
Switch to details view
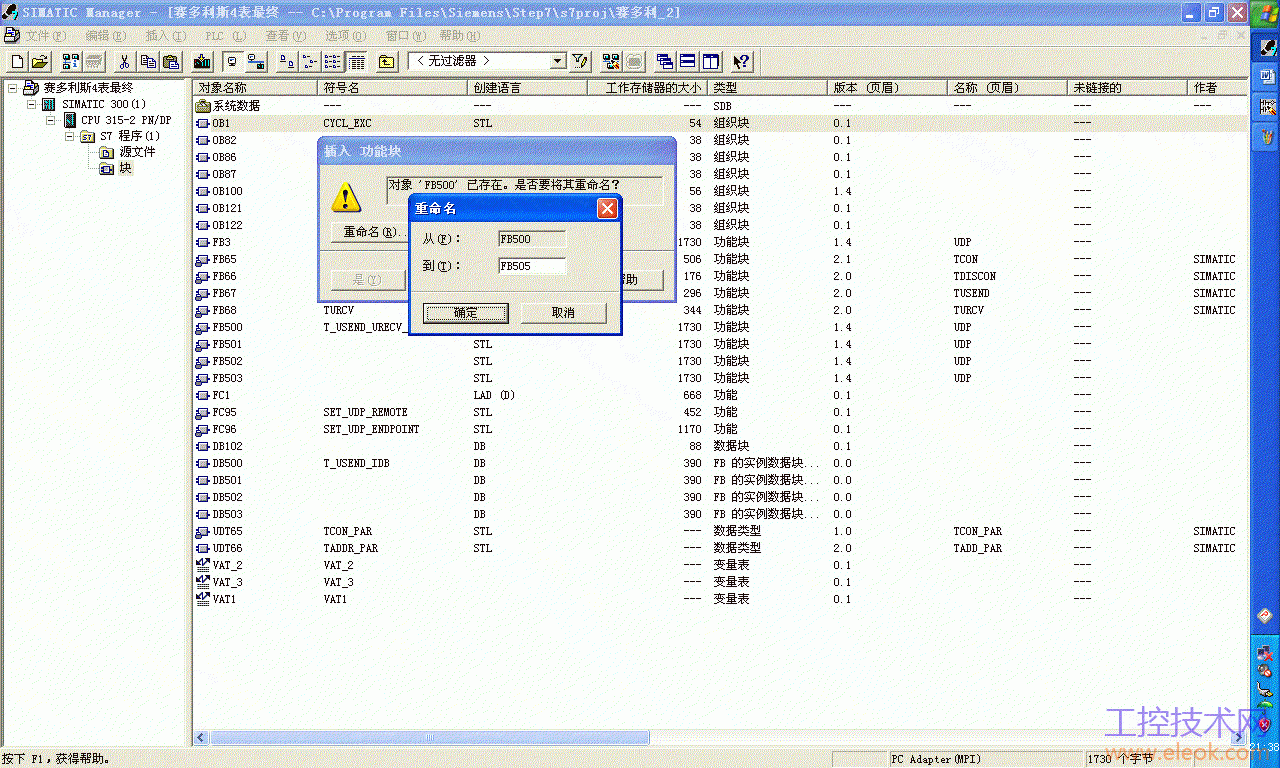[356, 62]
